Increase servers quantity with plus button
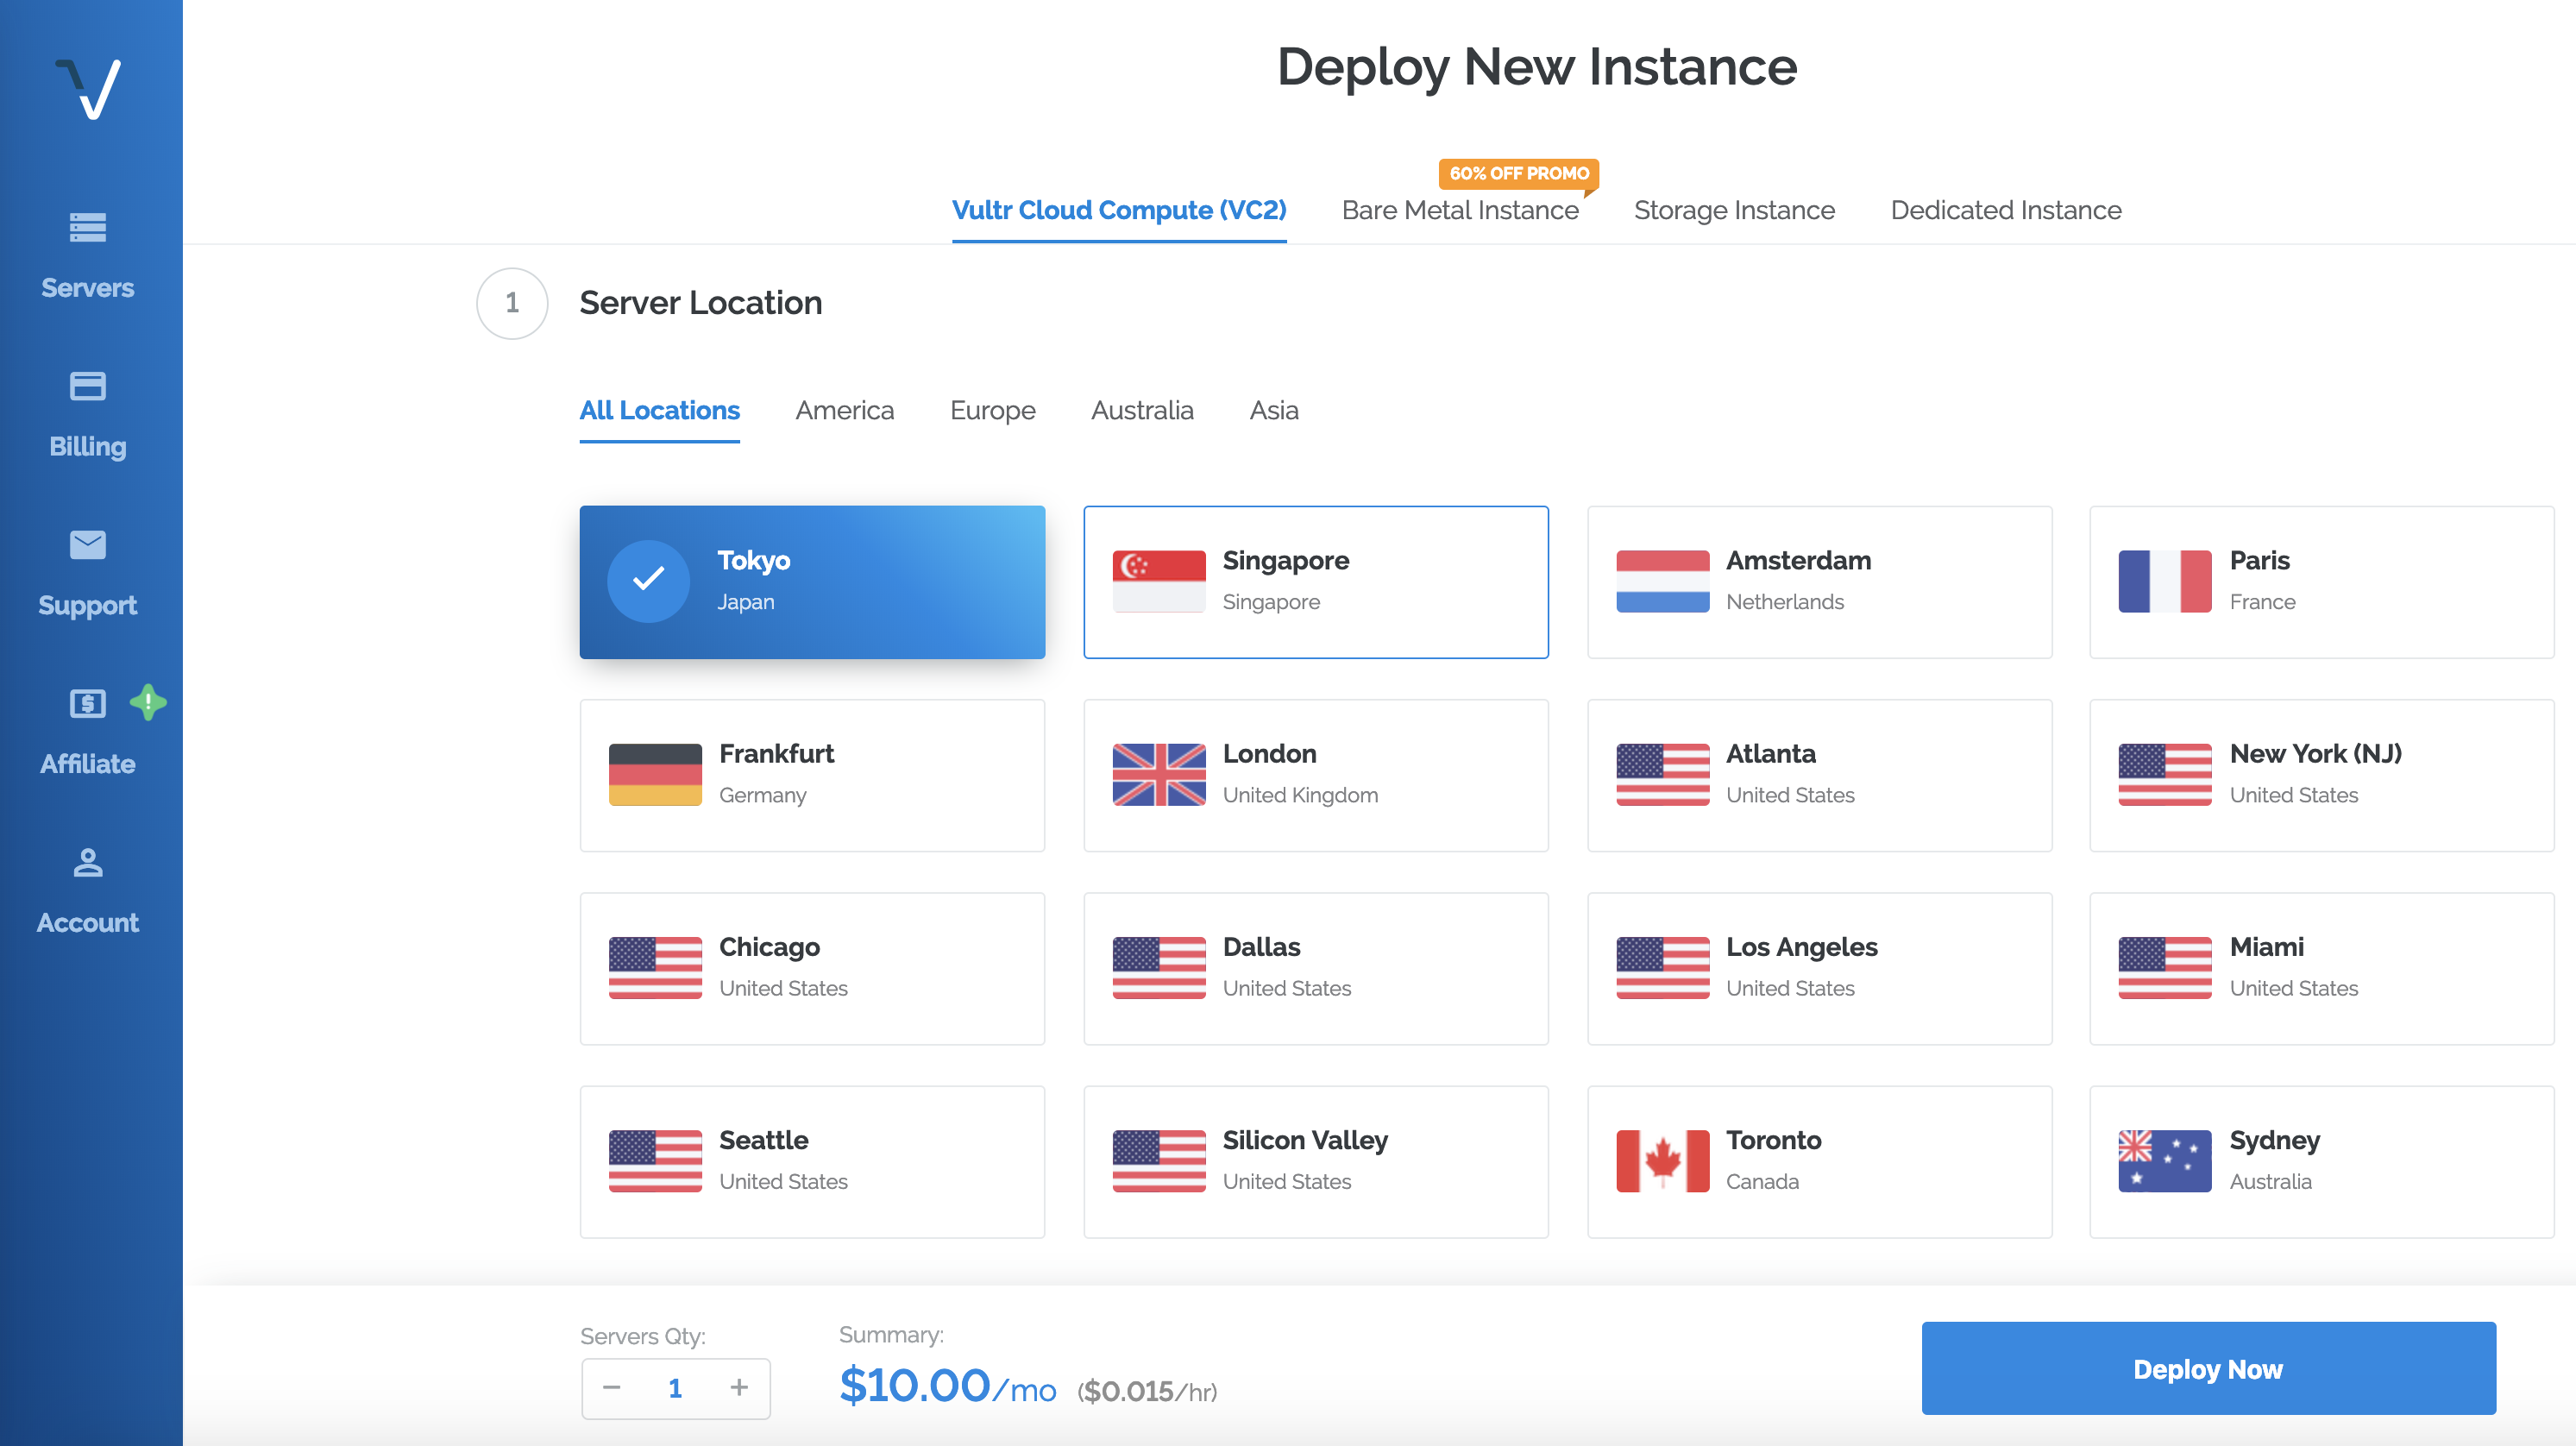2576x1446 pixels. click(739, 1387)
